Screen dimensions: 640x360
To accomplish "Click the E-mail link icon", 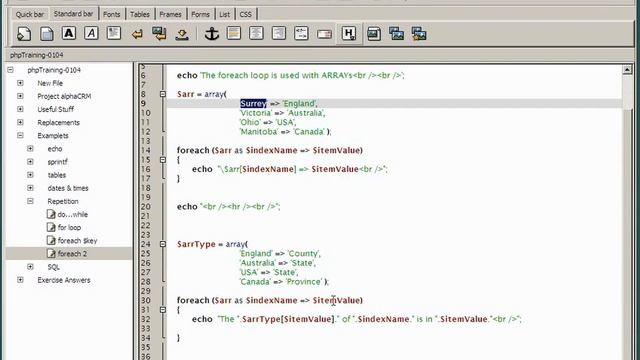I will coord(324,34).
